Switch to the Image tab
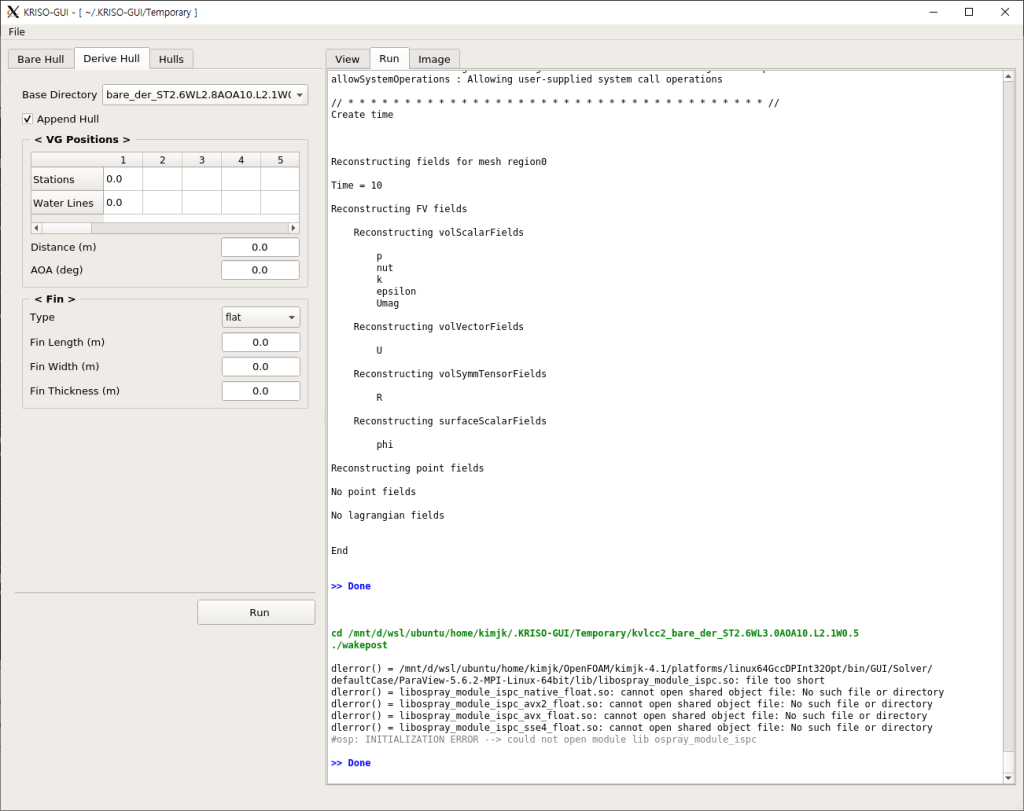The image size is (1024, 811). [434, 59]
